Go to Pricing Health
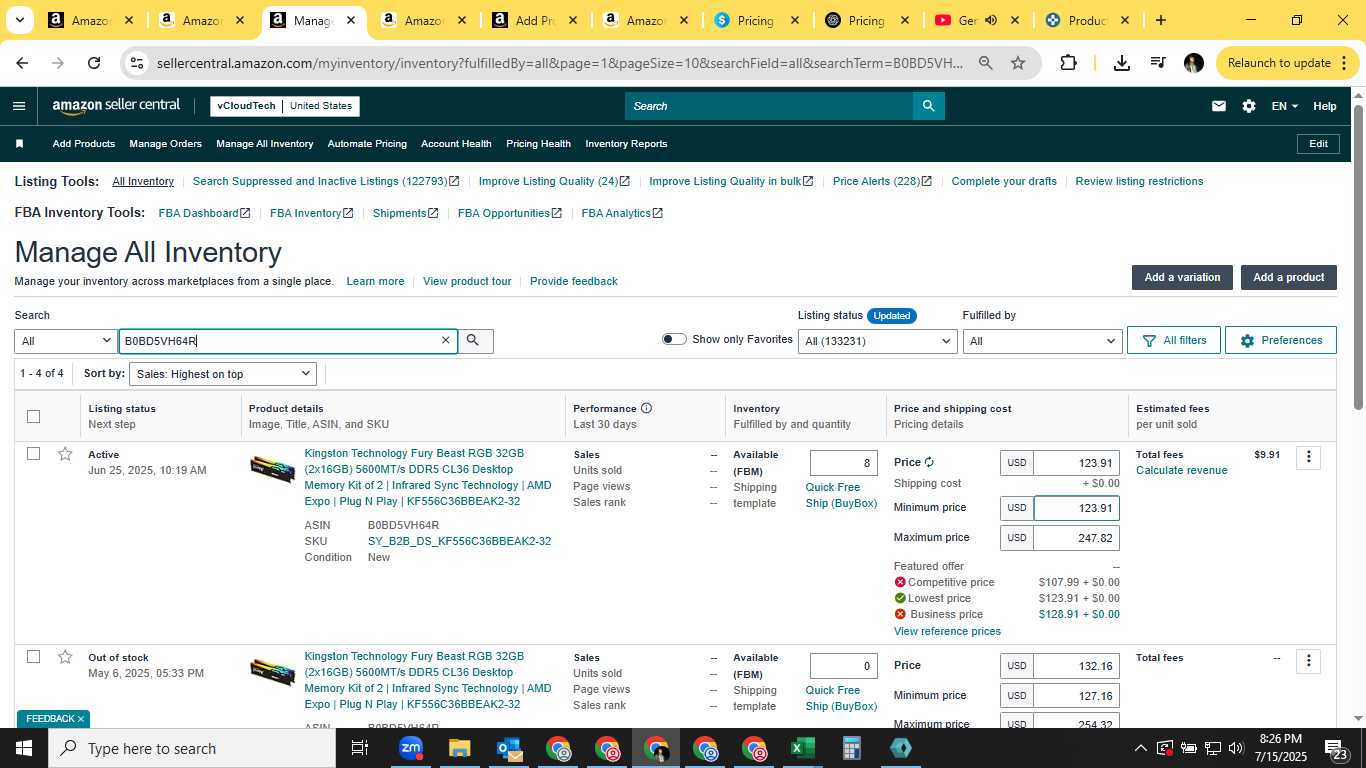Viewport: 1366px width, 768px height. [x=538, y=144]
